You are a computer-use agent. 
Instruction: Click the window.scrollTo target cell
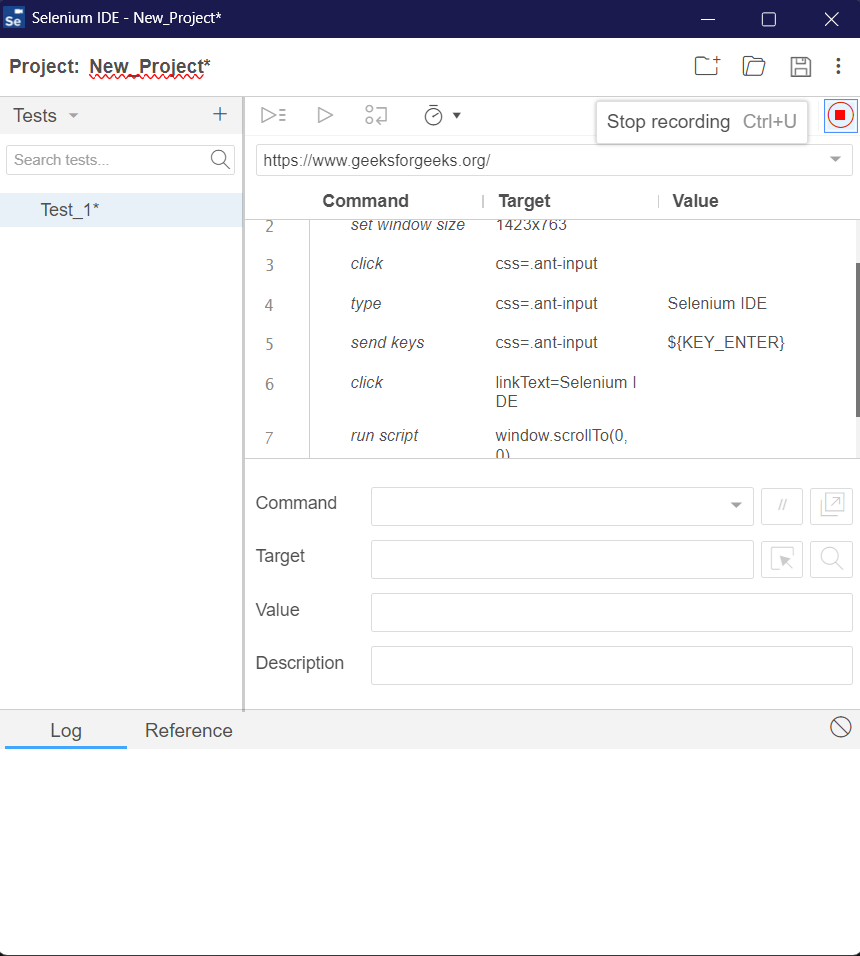tap(561, 444)
